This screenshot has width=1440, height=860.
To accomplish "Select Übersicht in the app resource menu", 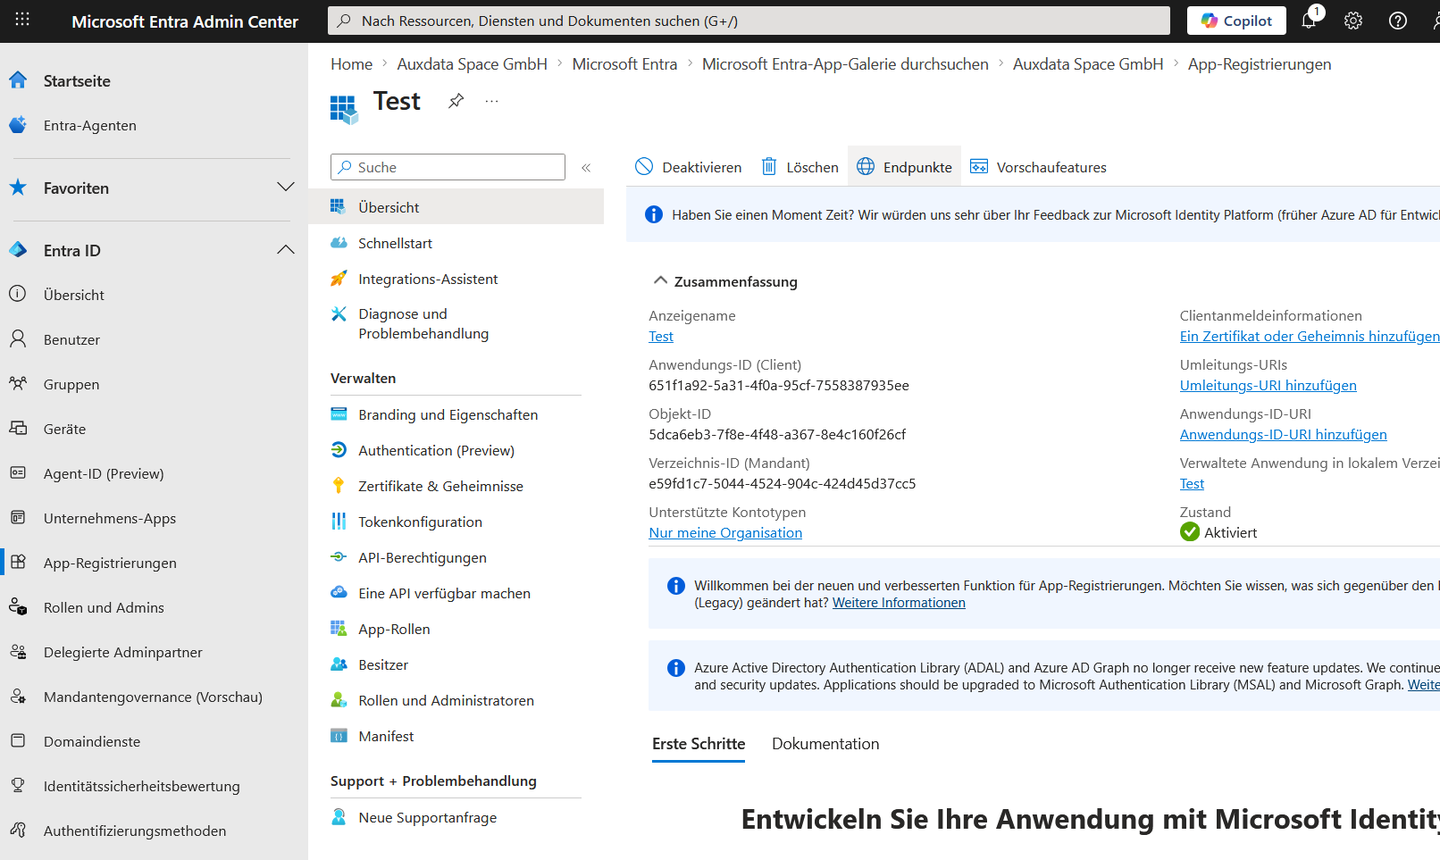I will pyautogui.click(x=456, y=207).
